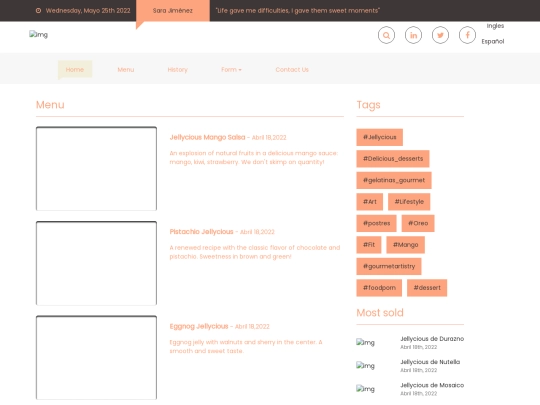
Task: Open Pistachio Jellycious title link
Action: (x=201, y=232)
